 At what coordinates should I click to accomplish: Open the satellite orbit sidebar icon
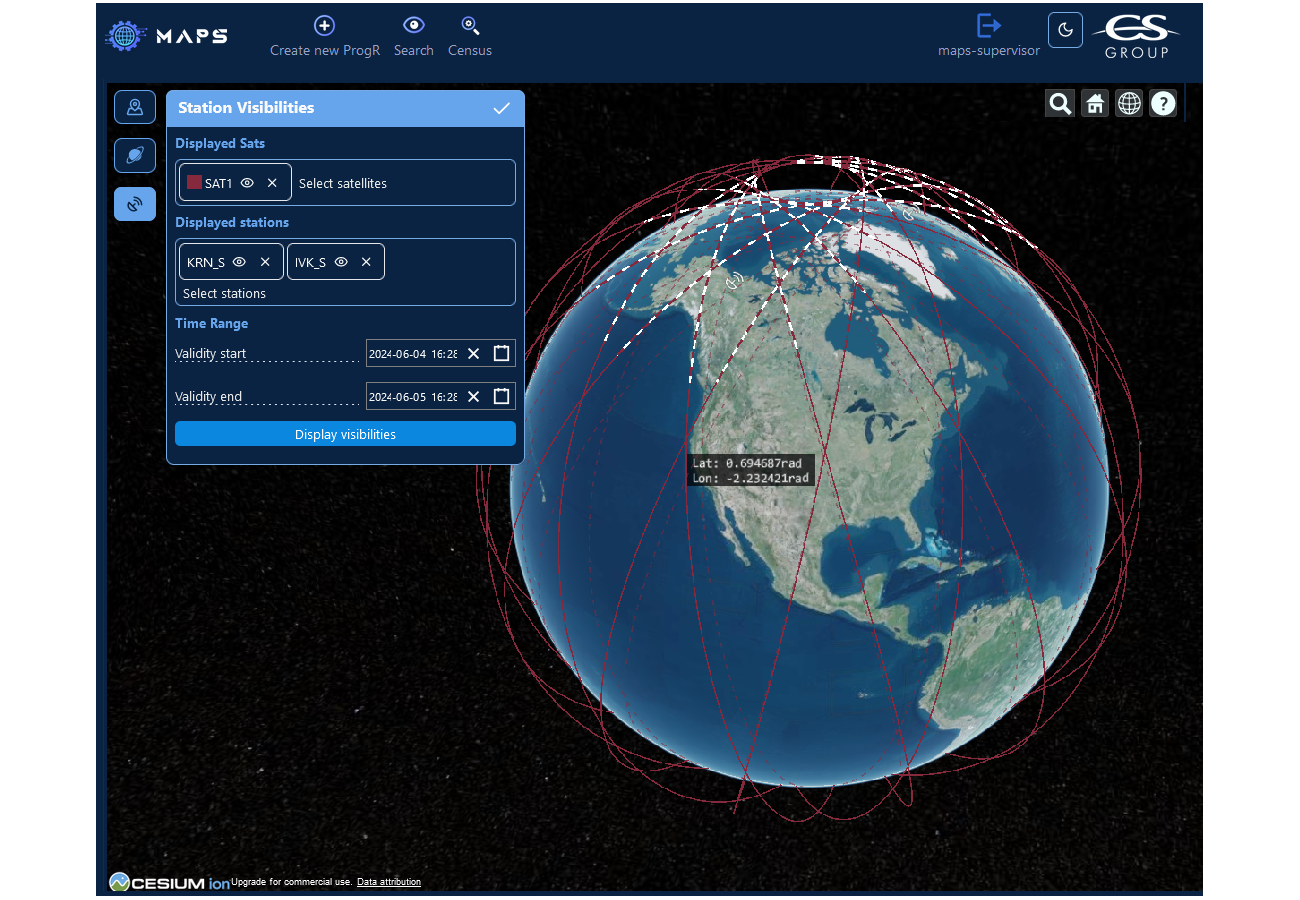[x=135, y=155]
